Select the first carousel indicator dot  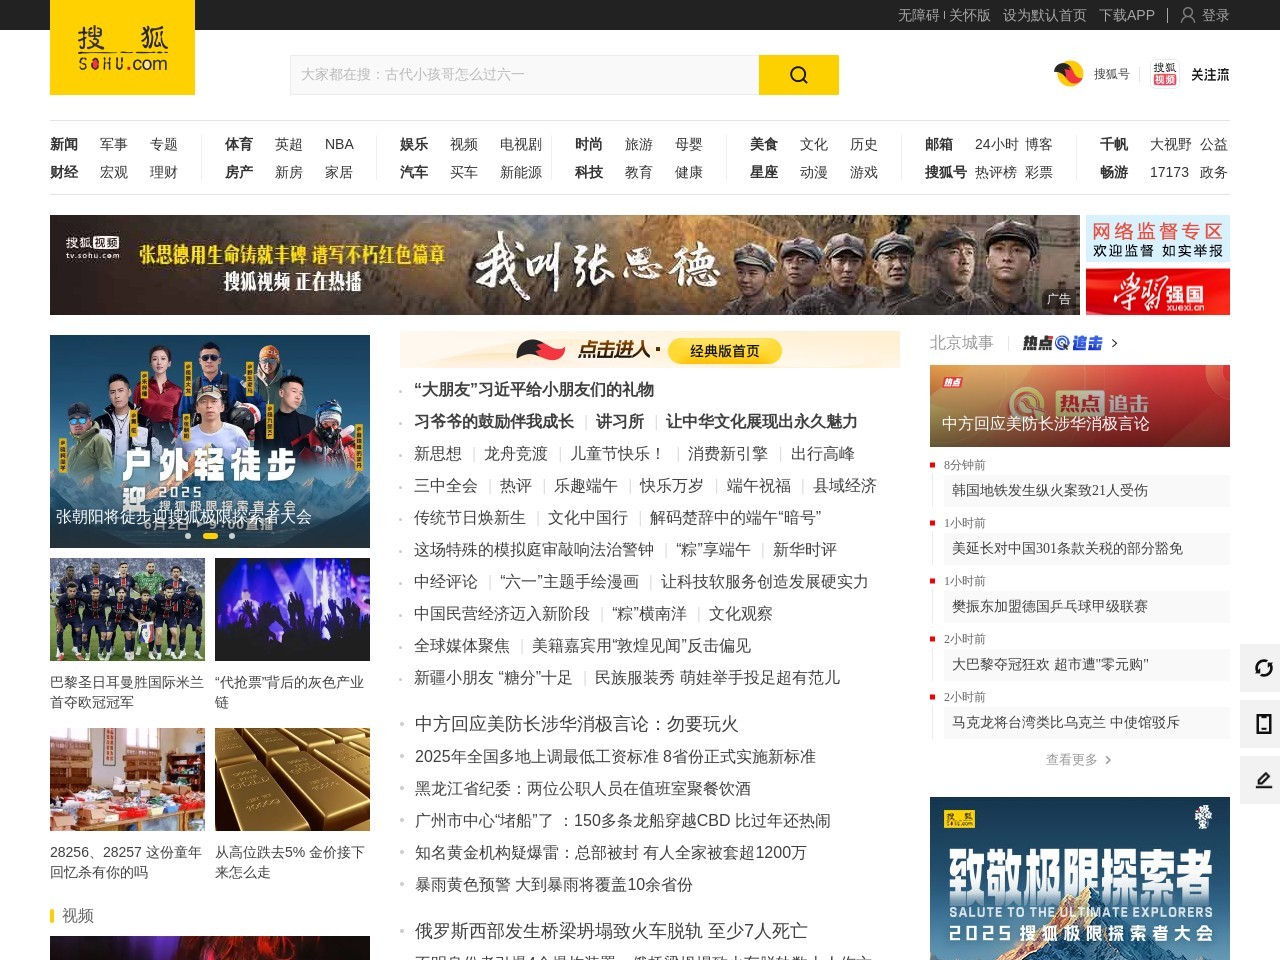coord(188,536)
